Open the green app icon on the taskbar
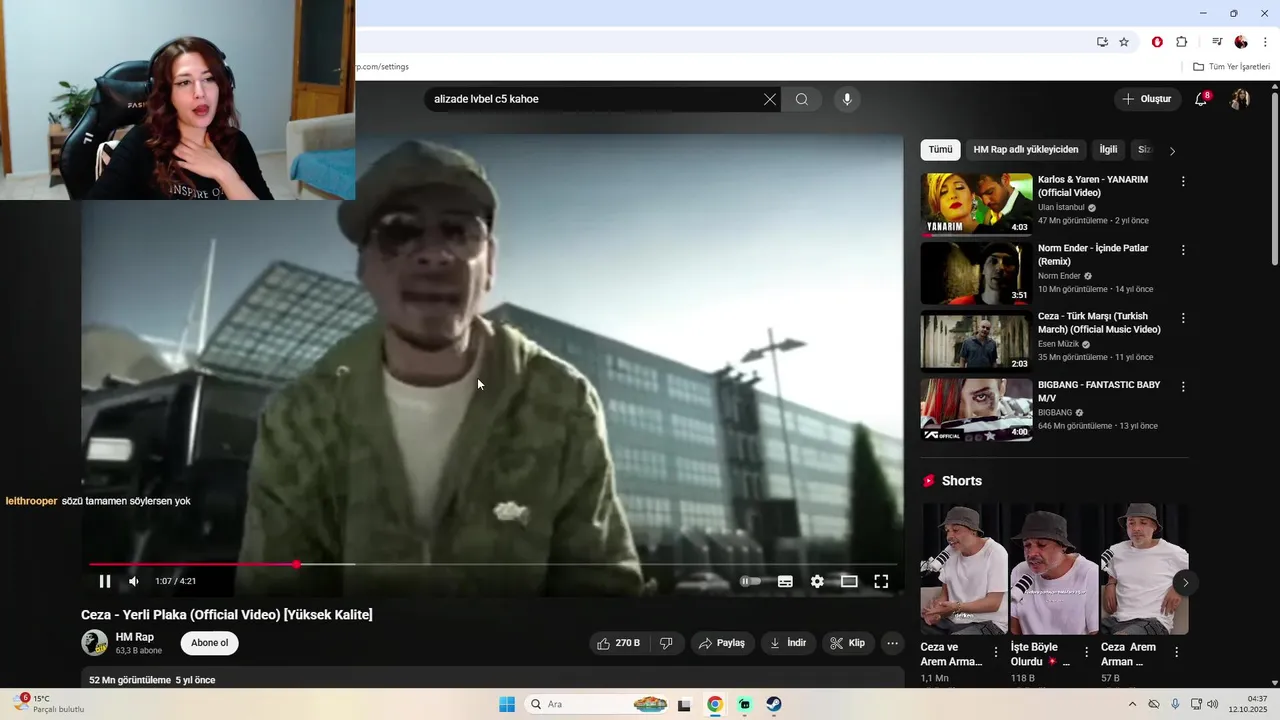Viewport: 1280px width, 720px height. click(745, 704)
